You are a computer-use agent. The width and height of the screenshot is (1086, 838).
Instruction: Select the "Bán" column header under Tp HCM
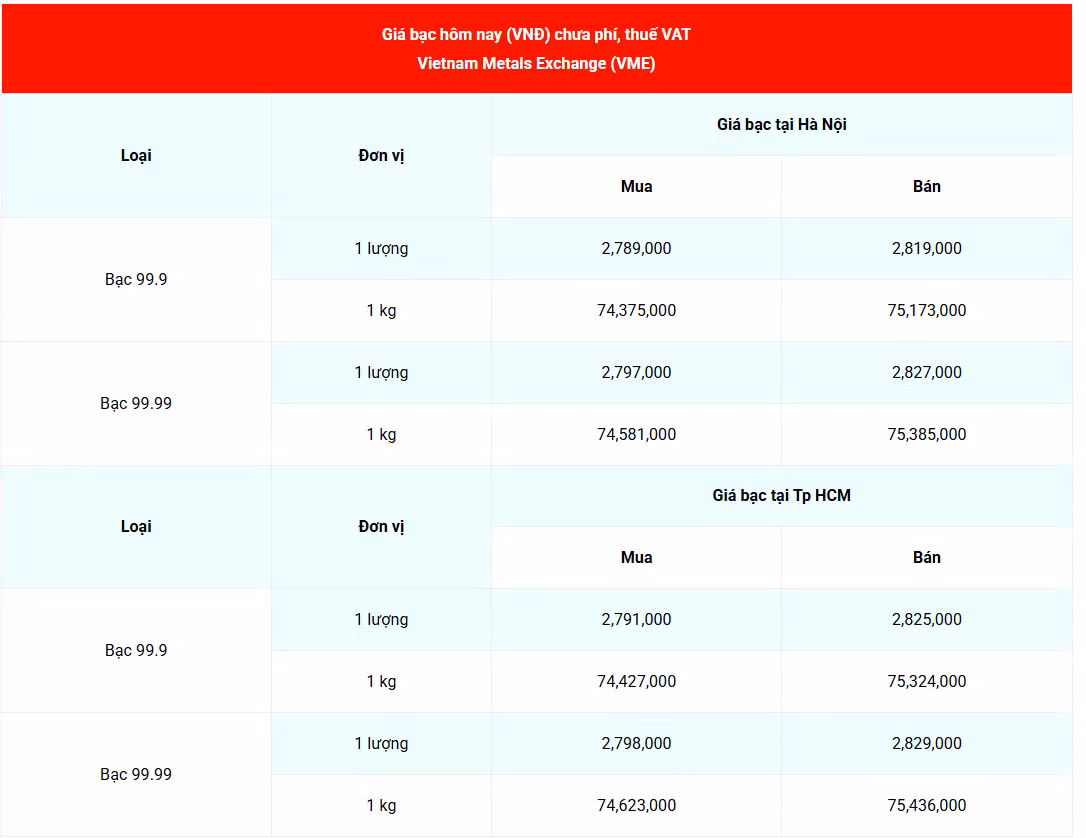pyautogui.click(x=927, y=558)
